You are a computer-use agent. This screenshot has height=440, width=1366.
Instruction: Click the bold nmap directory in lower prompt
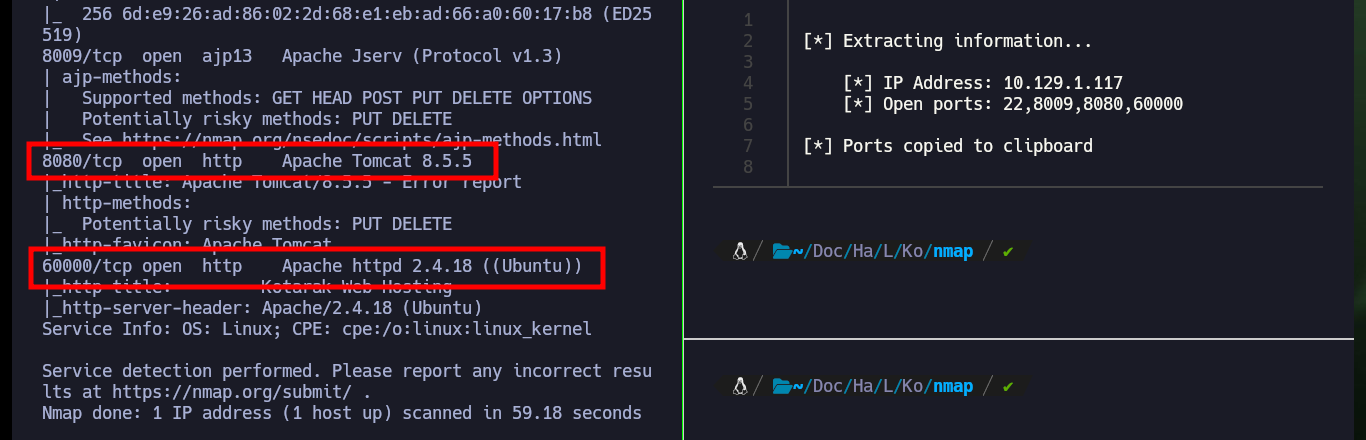(x=953, y=386)
